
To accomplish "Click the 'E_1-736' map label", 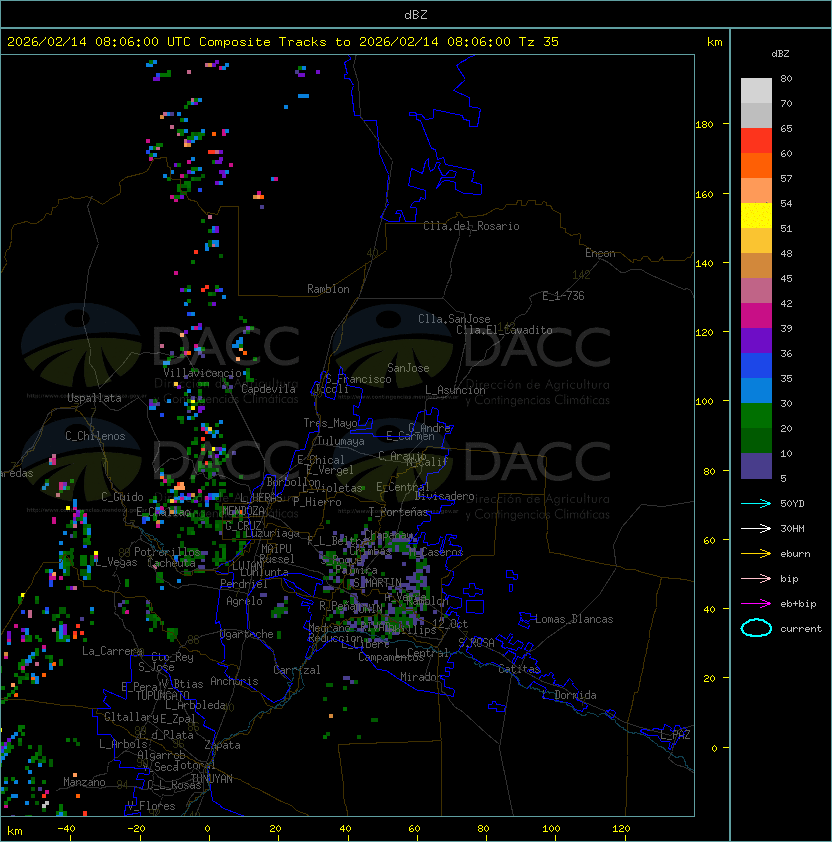I will pyautogui.click(x=563, y=296).
